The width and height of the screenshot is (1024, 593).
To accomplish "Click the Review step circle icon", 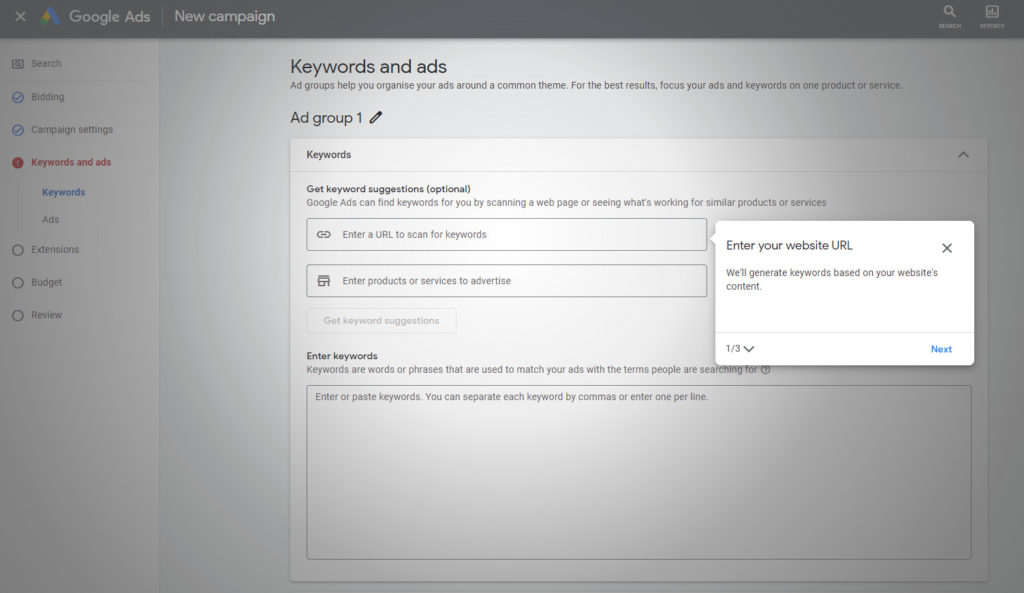I will point(18,315).
